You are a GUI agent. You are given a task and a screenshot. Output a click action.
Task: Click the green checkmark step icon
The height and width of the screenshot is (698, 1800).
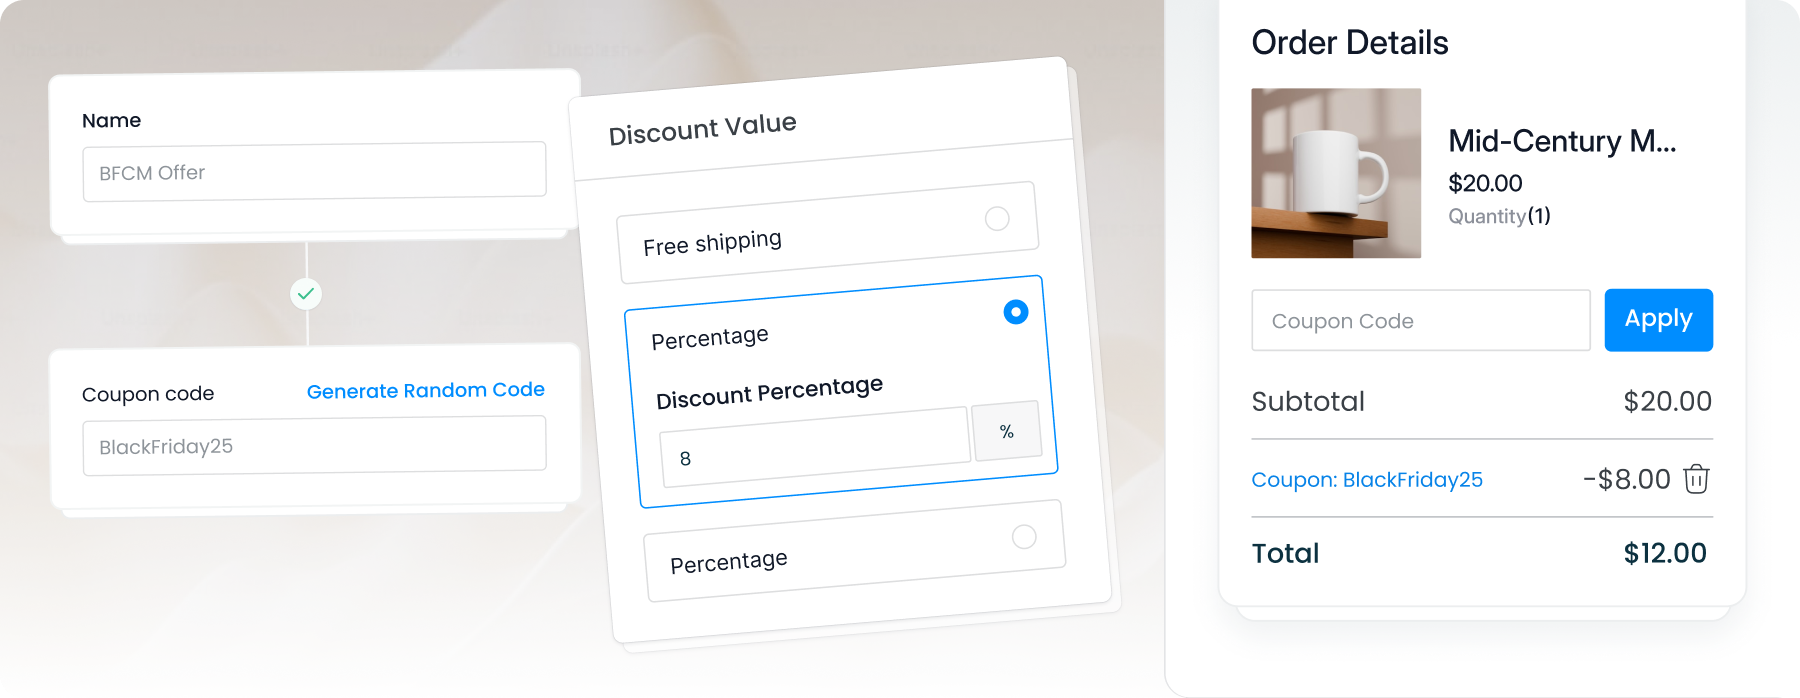[x=306, y=294]
